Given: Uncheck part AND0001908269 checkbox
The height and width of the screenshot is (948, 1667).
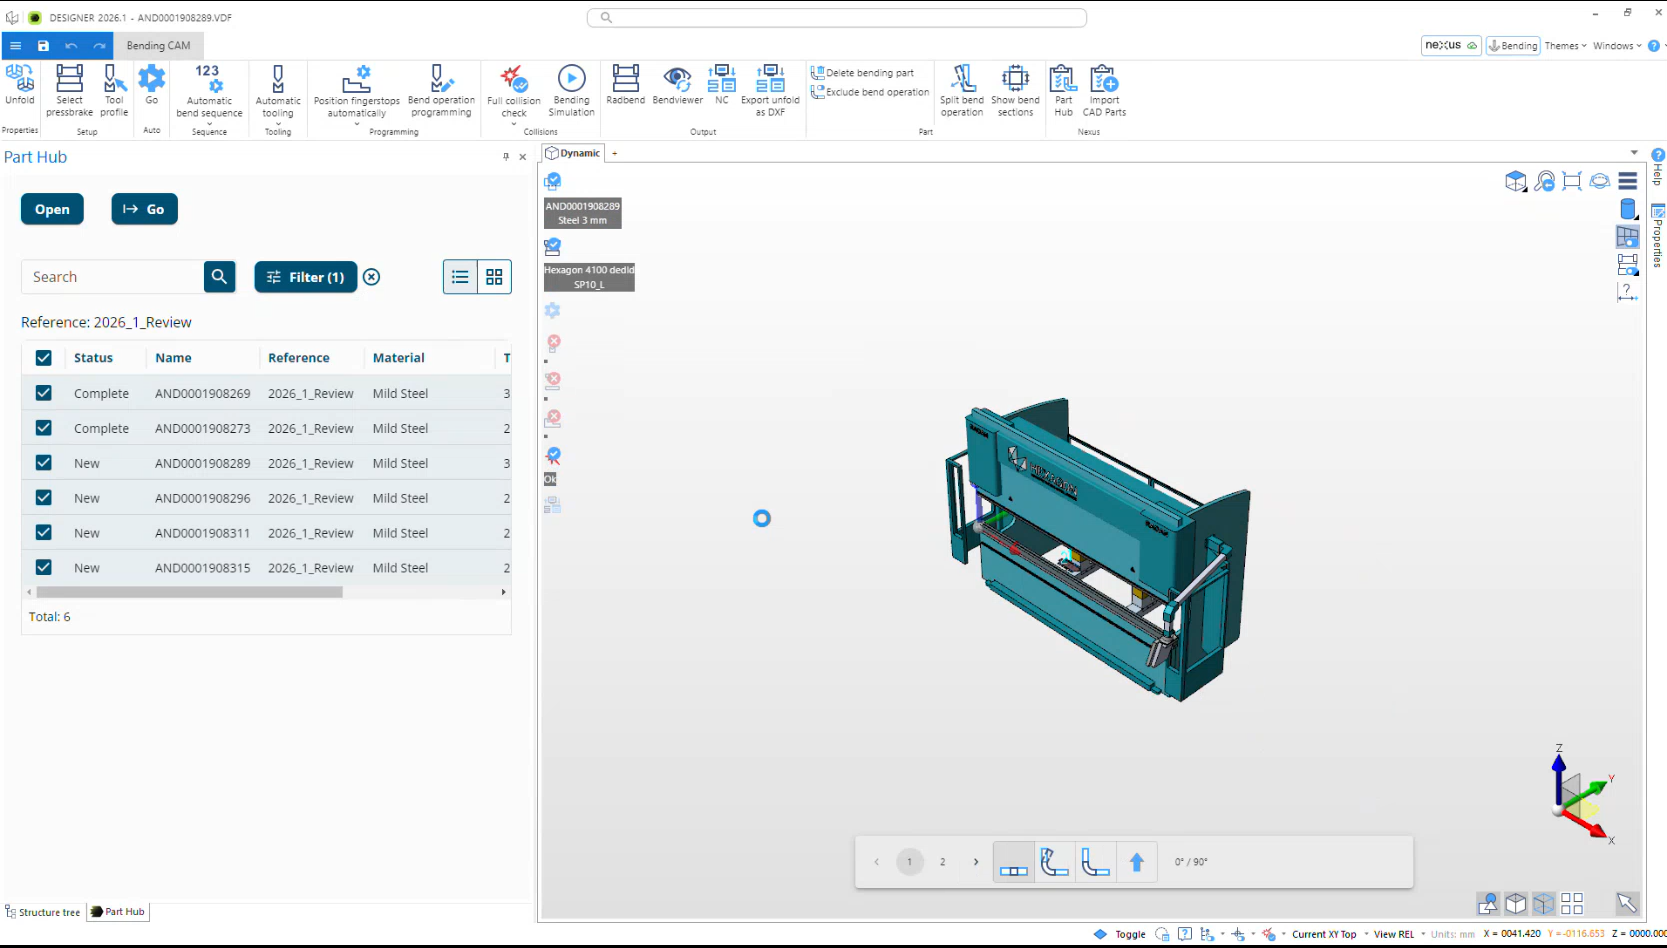Looking at the screenshot, I should pos(43,393).
